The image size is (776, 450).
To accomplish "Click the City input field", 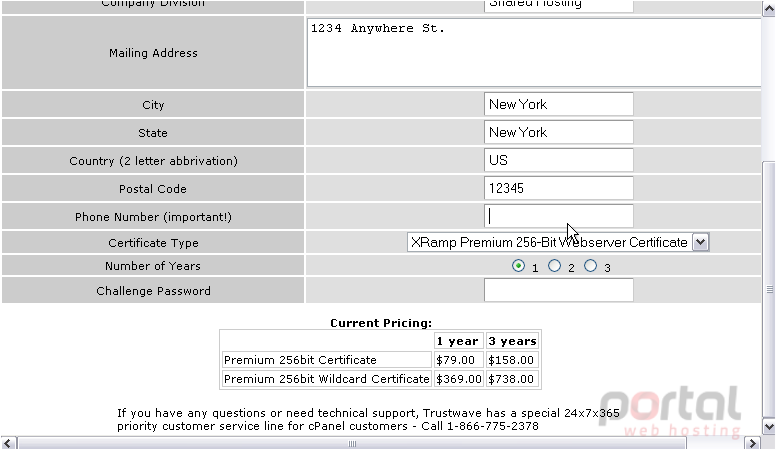I will pos(559,104).
